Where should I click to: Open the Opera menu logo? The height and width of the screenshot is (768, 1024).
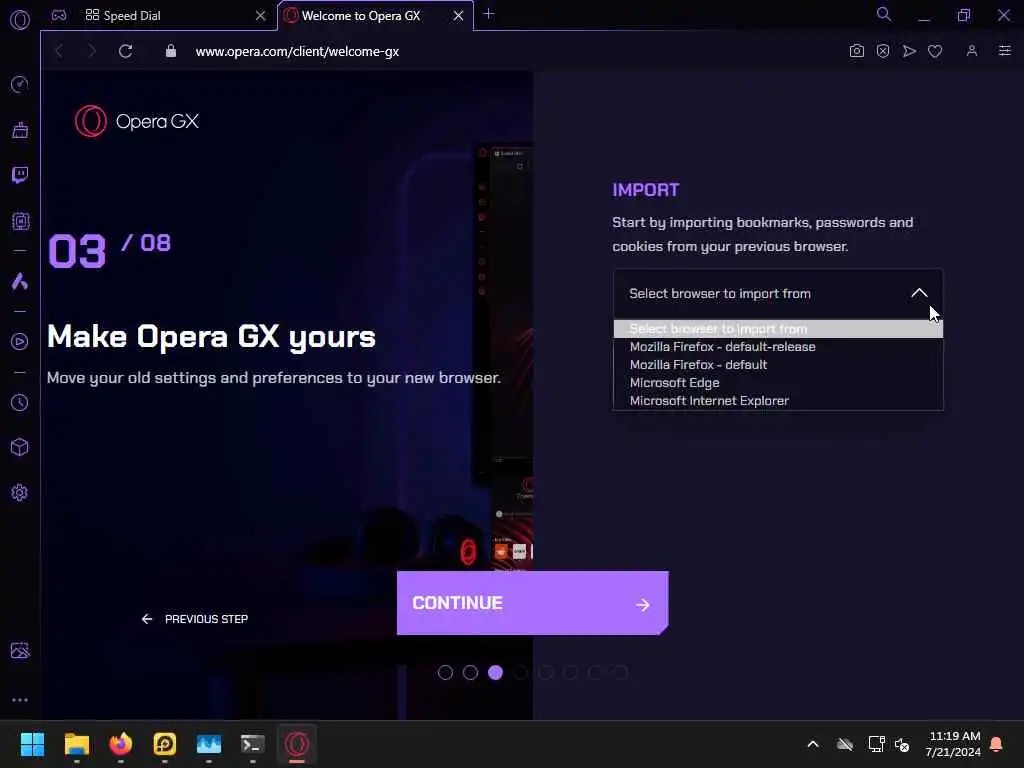[20, 20]
